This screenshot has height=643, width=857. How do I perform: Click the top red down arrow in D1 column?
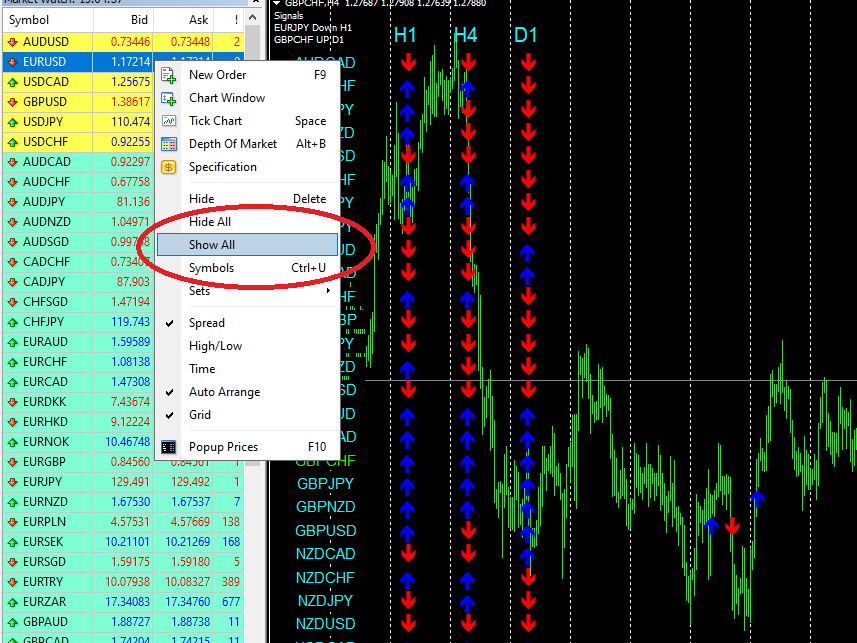coord(527,62)
